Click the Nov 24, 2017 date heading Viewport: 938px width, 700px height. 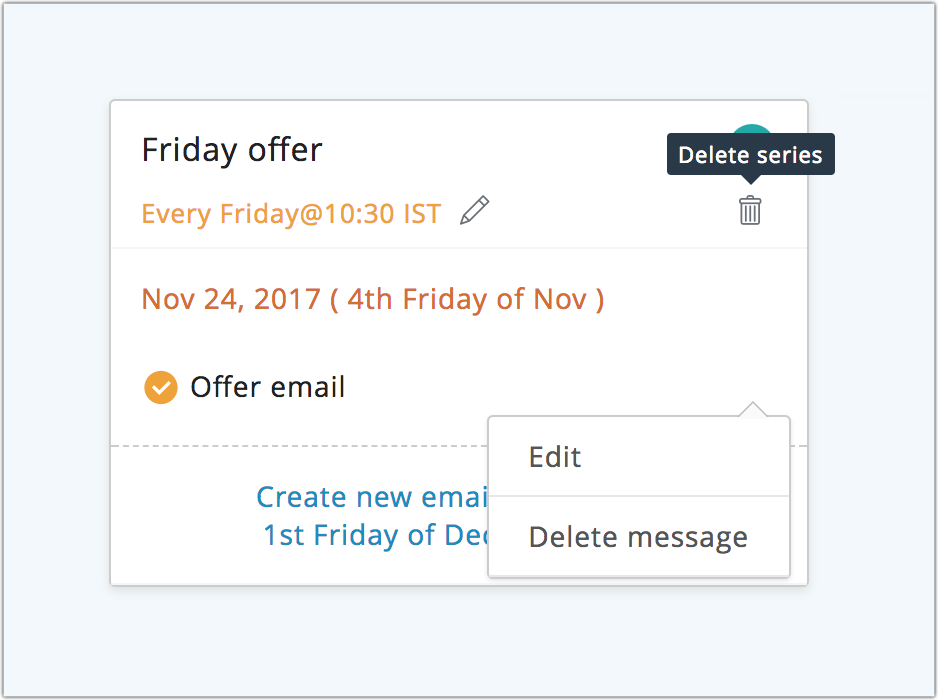(x=231, y=299)
